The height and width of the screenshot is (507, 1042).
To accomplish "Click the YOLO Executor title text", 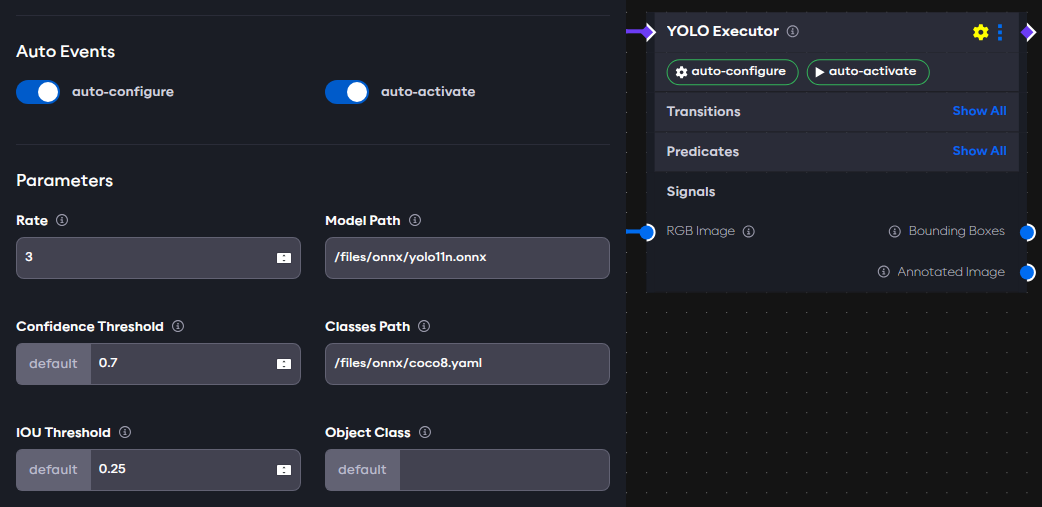I will click(723, 31).
